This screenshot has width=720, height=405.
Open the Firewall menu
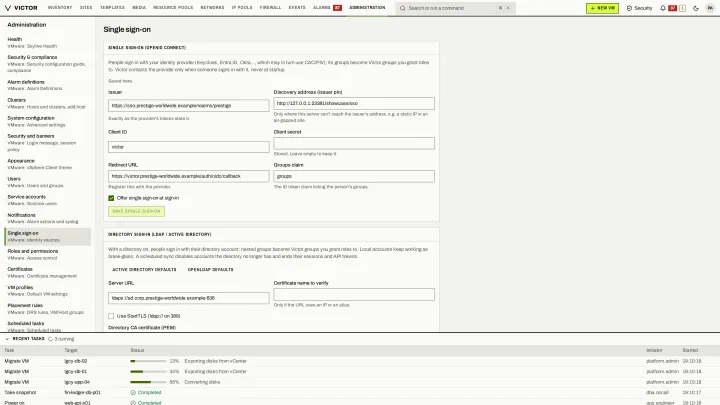tap(270, 8)
